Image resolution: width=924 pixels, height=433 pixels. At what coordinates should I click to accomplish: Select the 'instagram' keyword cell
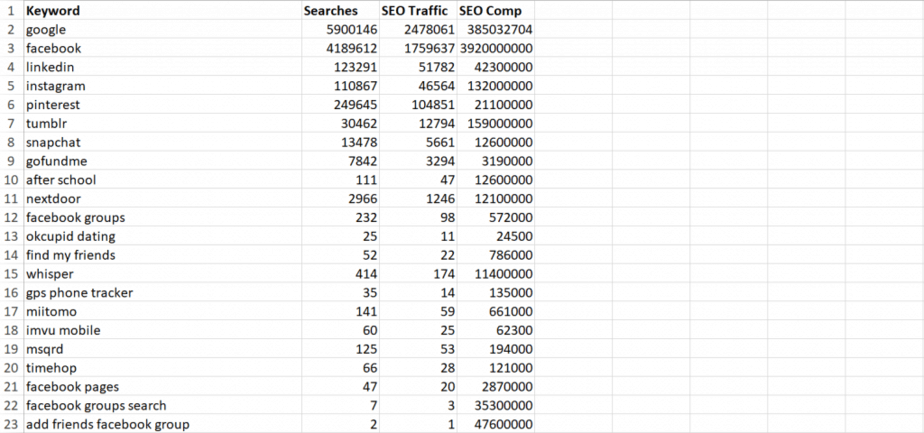[x=162, y=86]
